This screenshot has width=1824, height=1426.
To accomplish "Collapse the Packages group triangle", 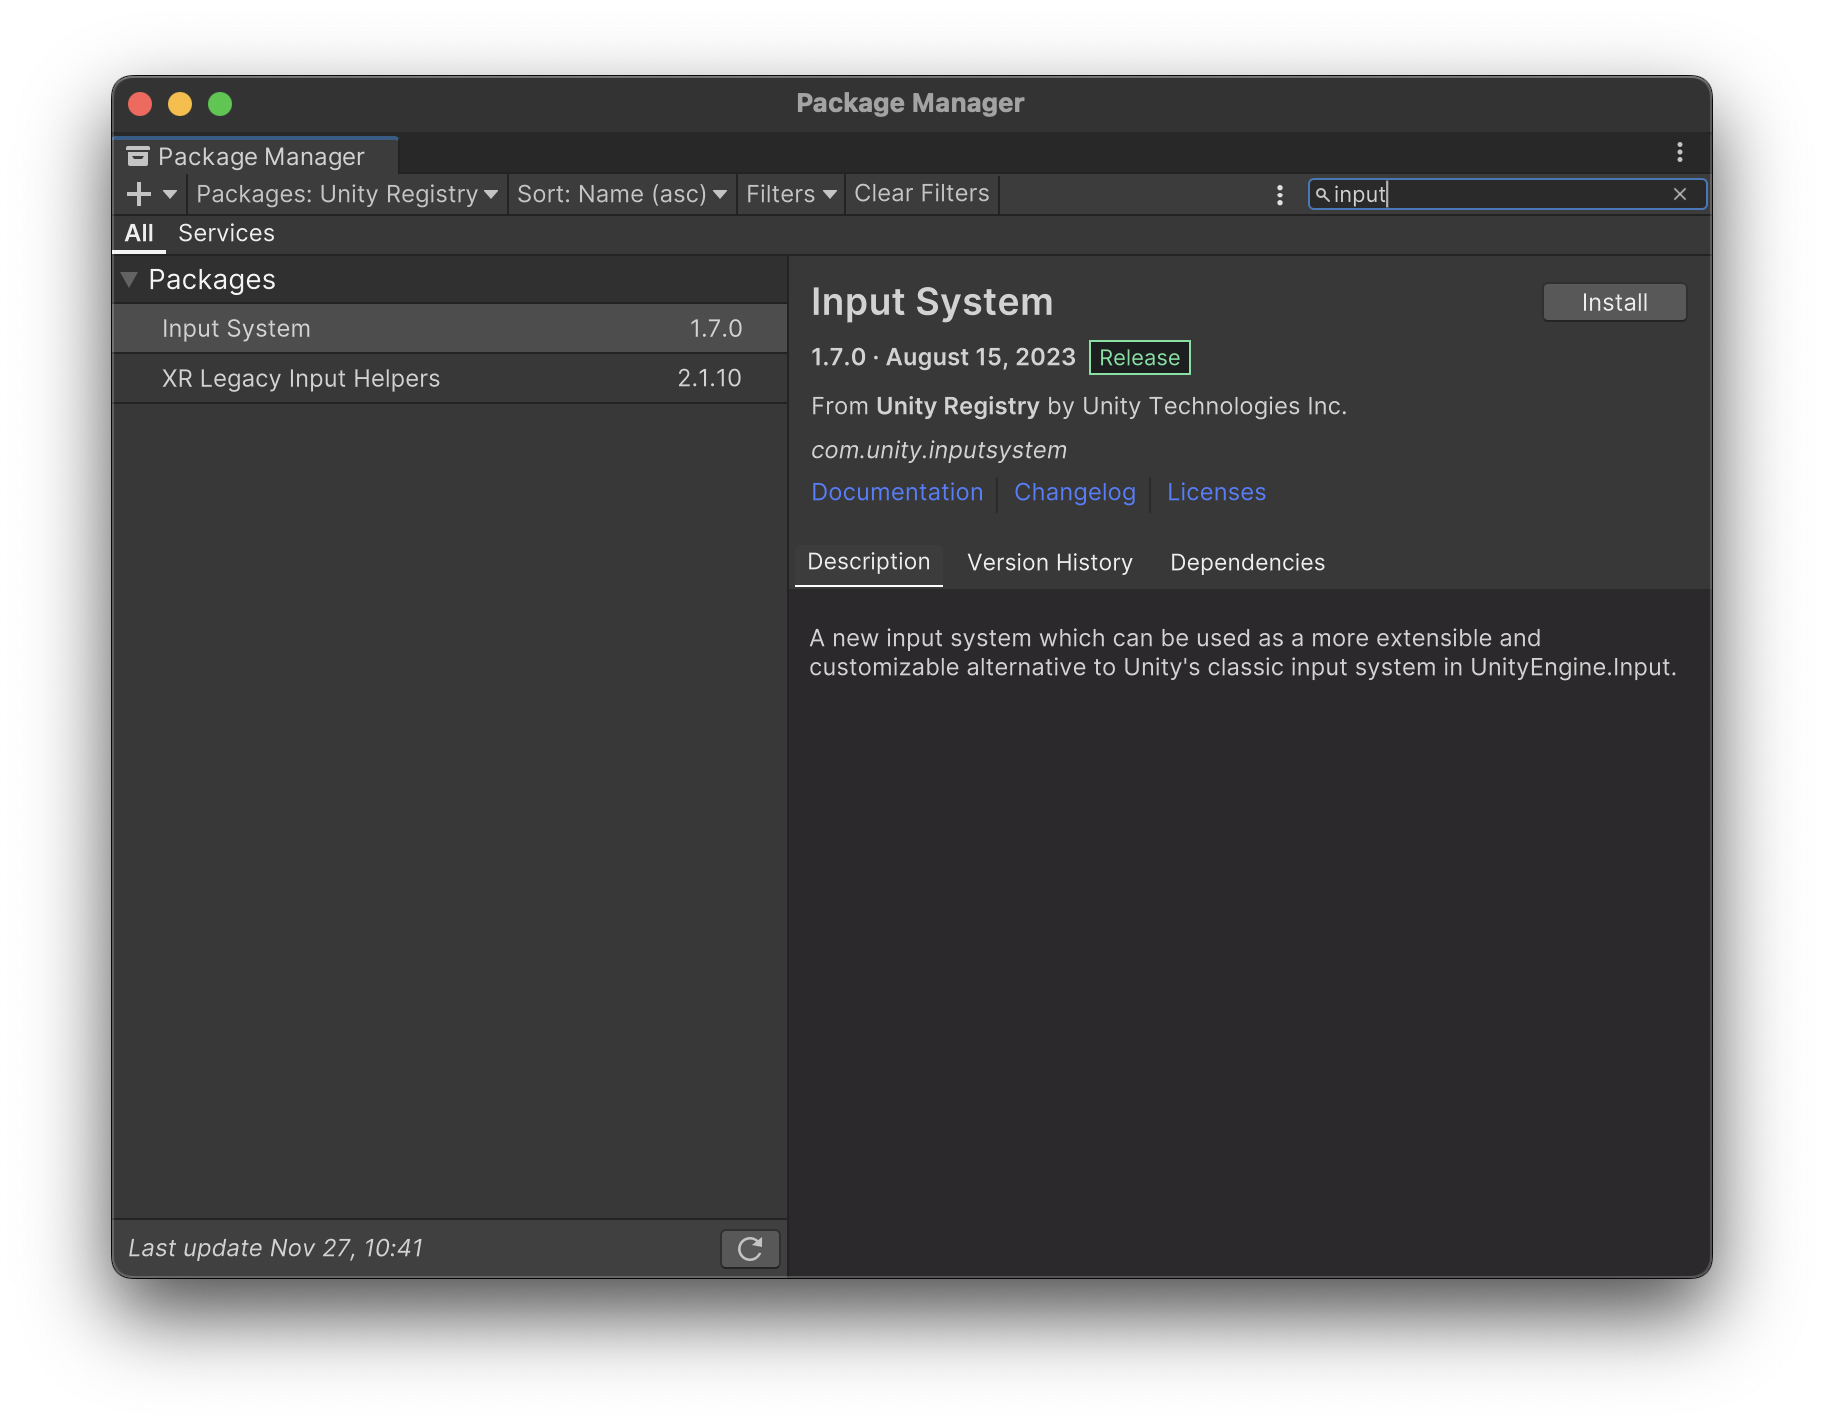I will coord(129,279).
